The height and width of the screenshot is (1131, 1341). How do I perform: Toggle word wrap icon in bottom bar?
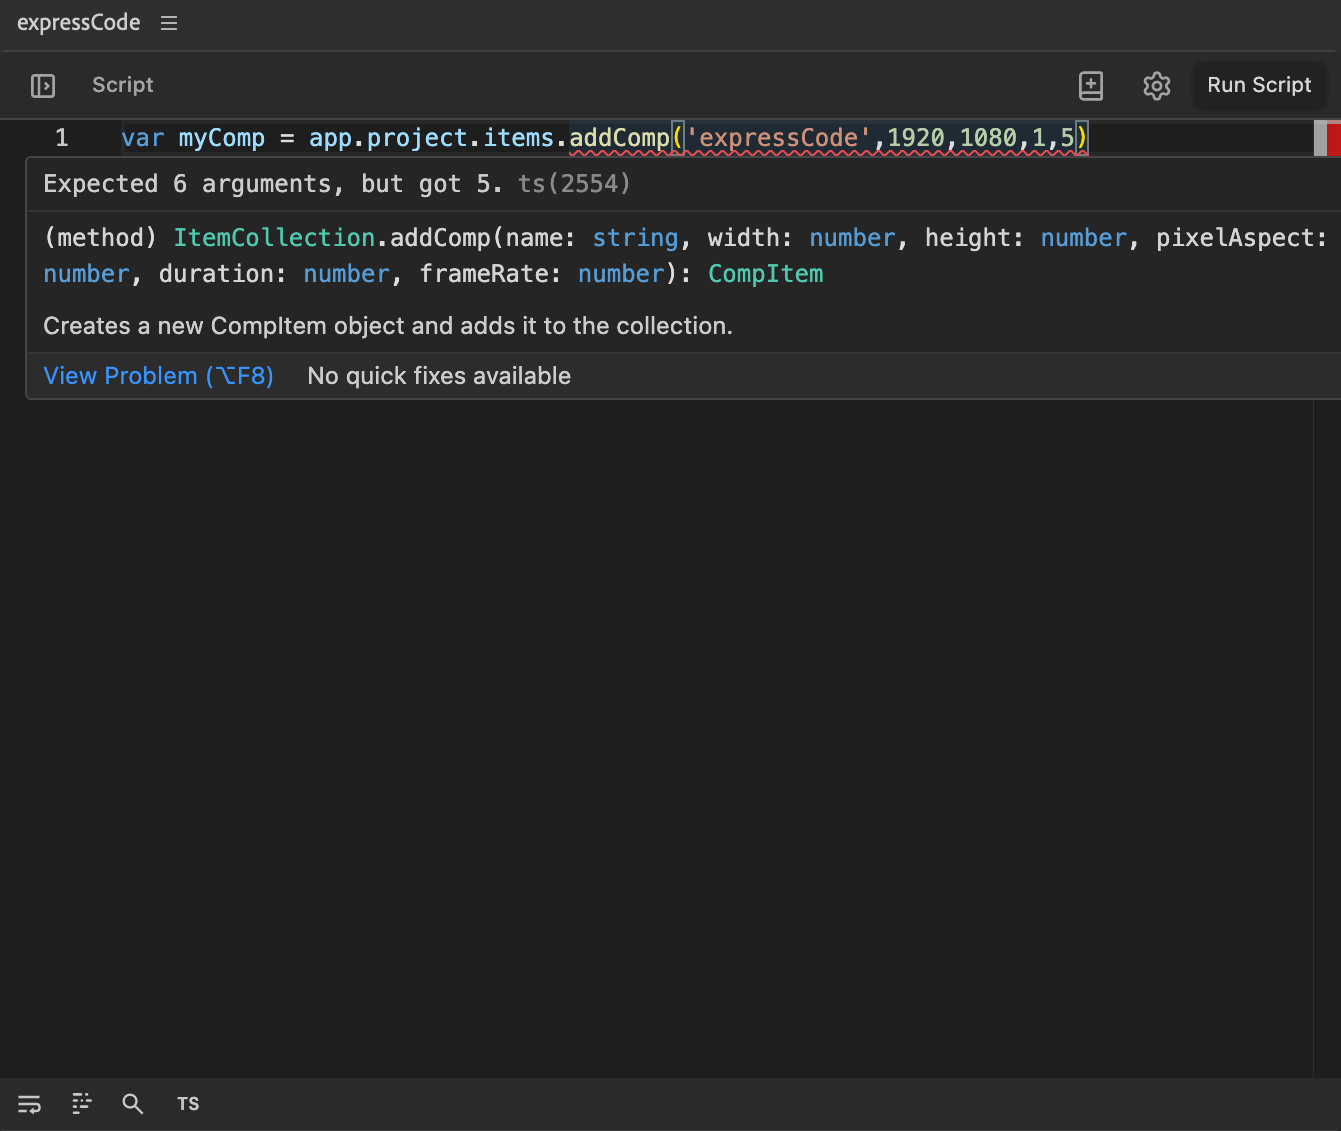[30, 1104]
